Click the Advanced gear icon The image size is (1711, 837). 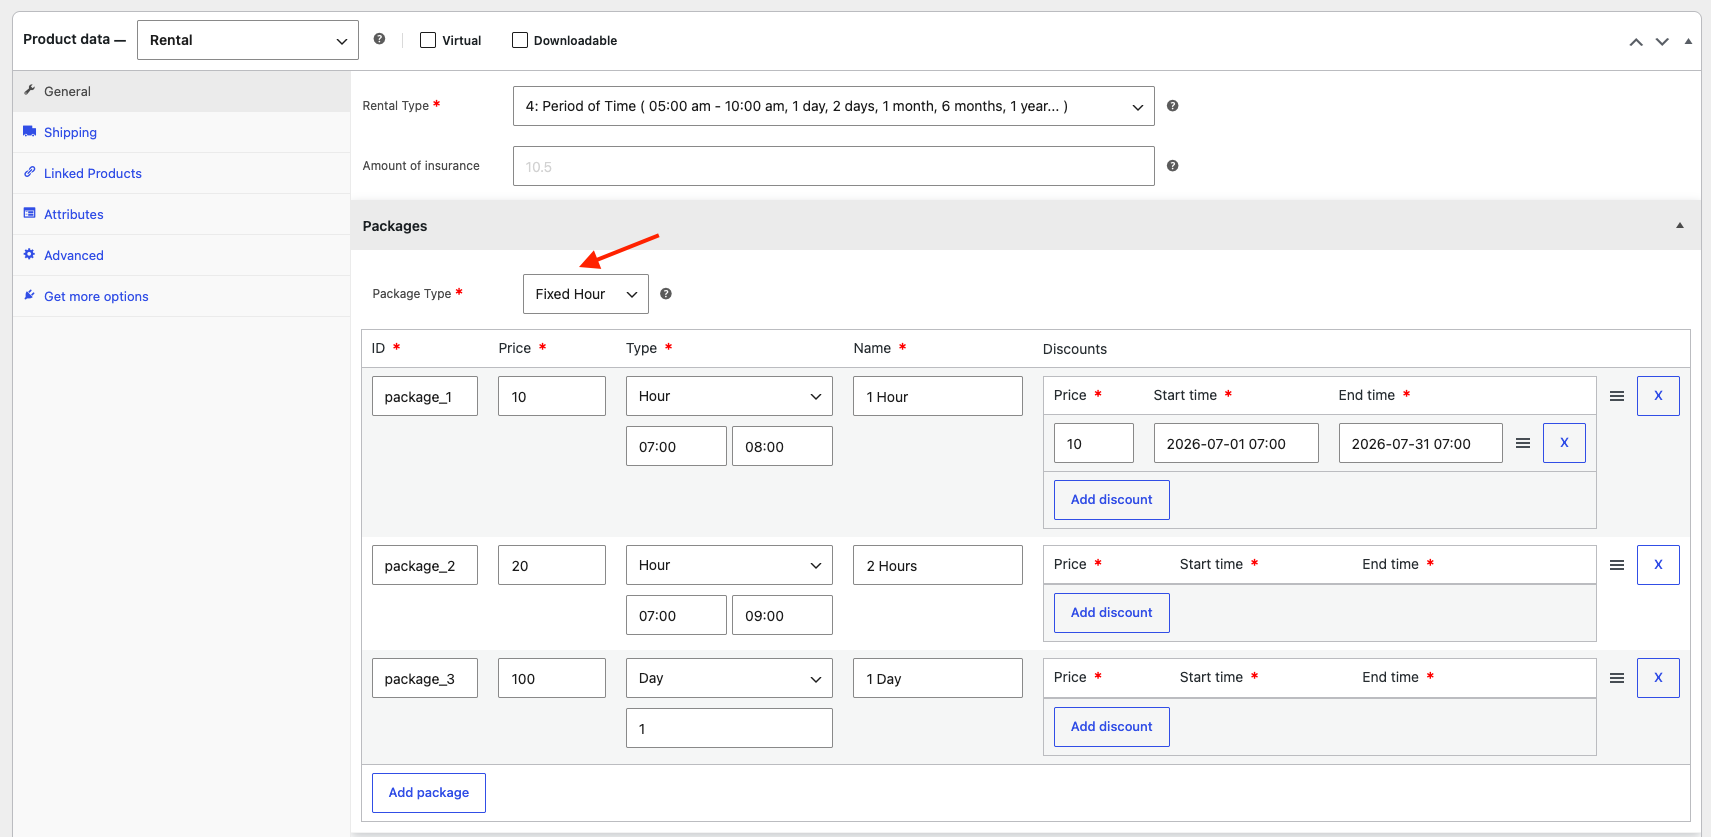pos(30,254)
